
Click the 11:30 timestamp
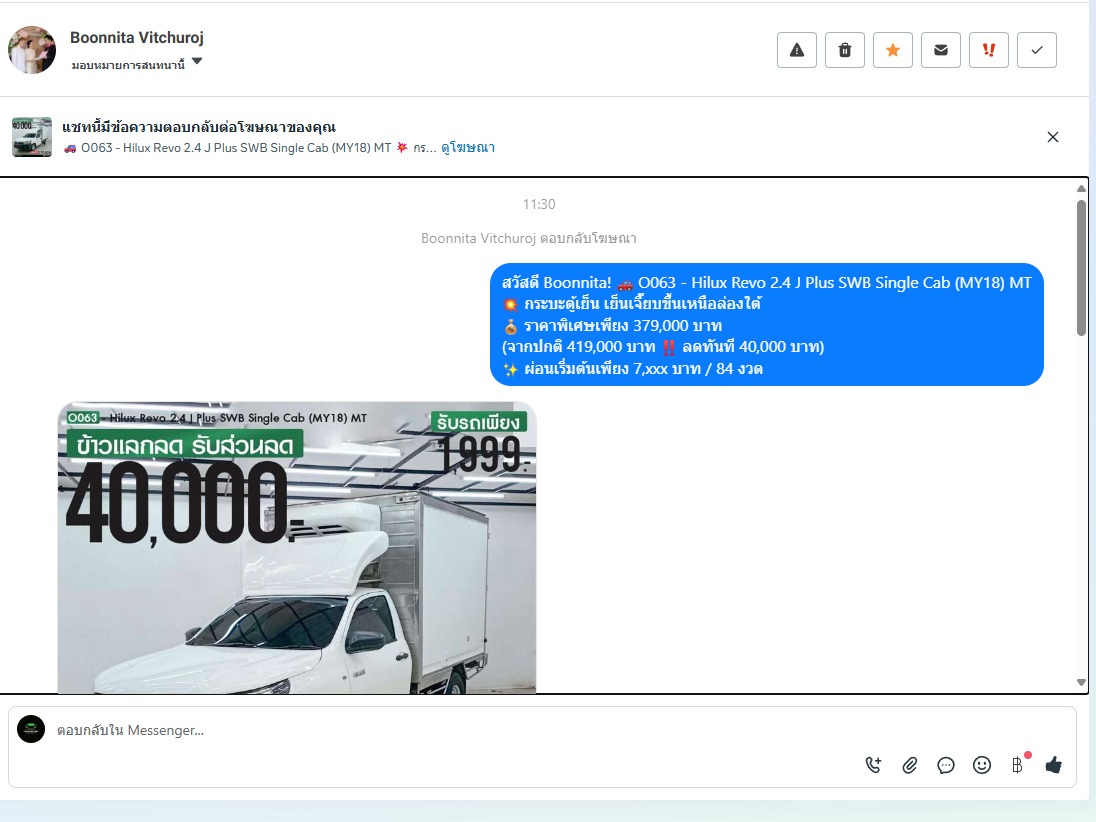539,204
